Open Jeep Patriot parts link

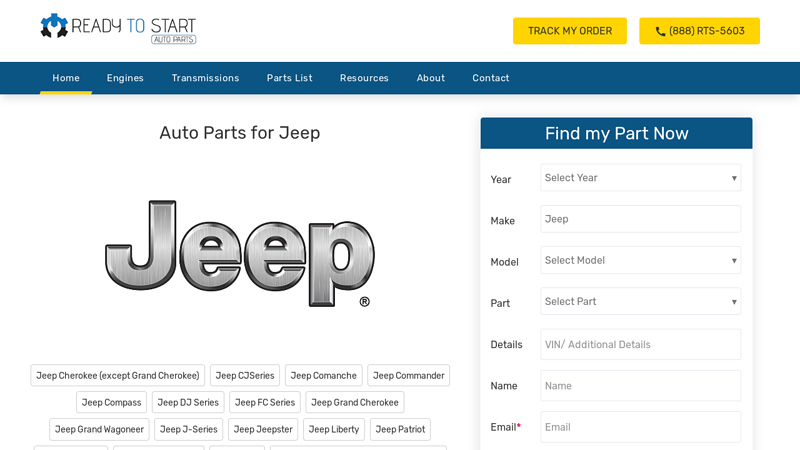point(401,430)
